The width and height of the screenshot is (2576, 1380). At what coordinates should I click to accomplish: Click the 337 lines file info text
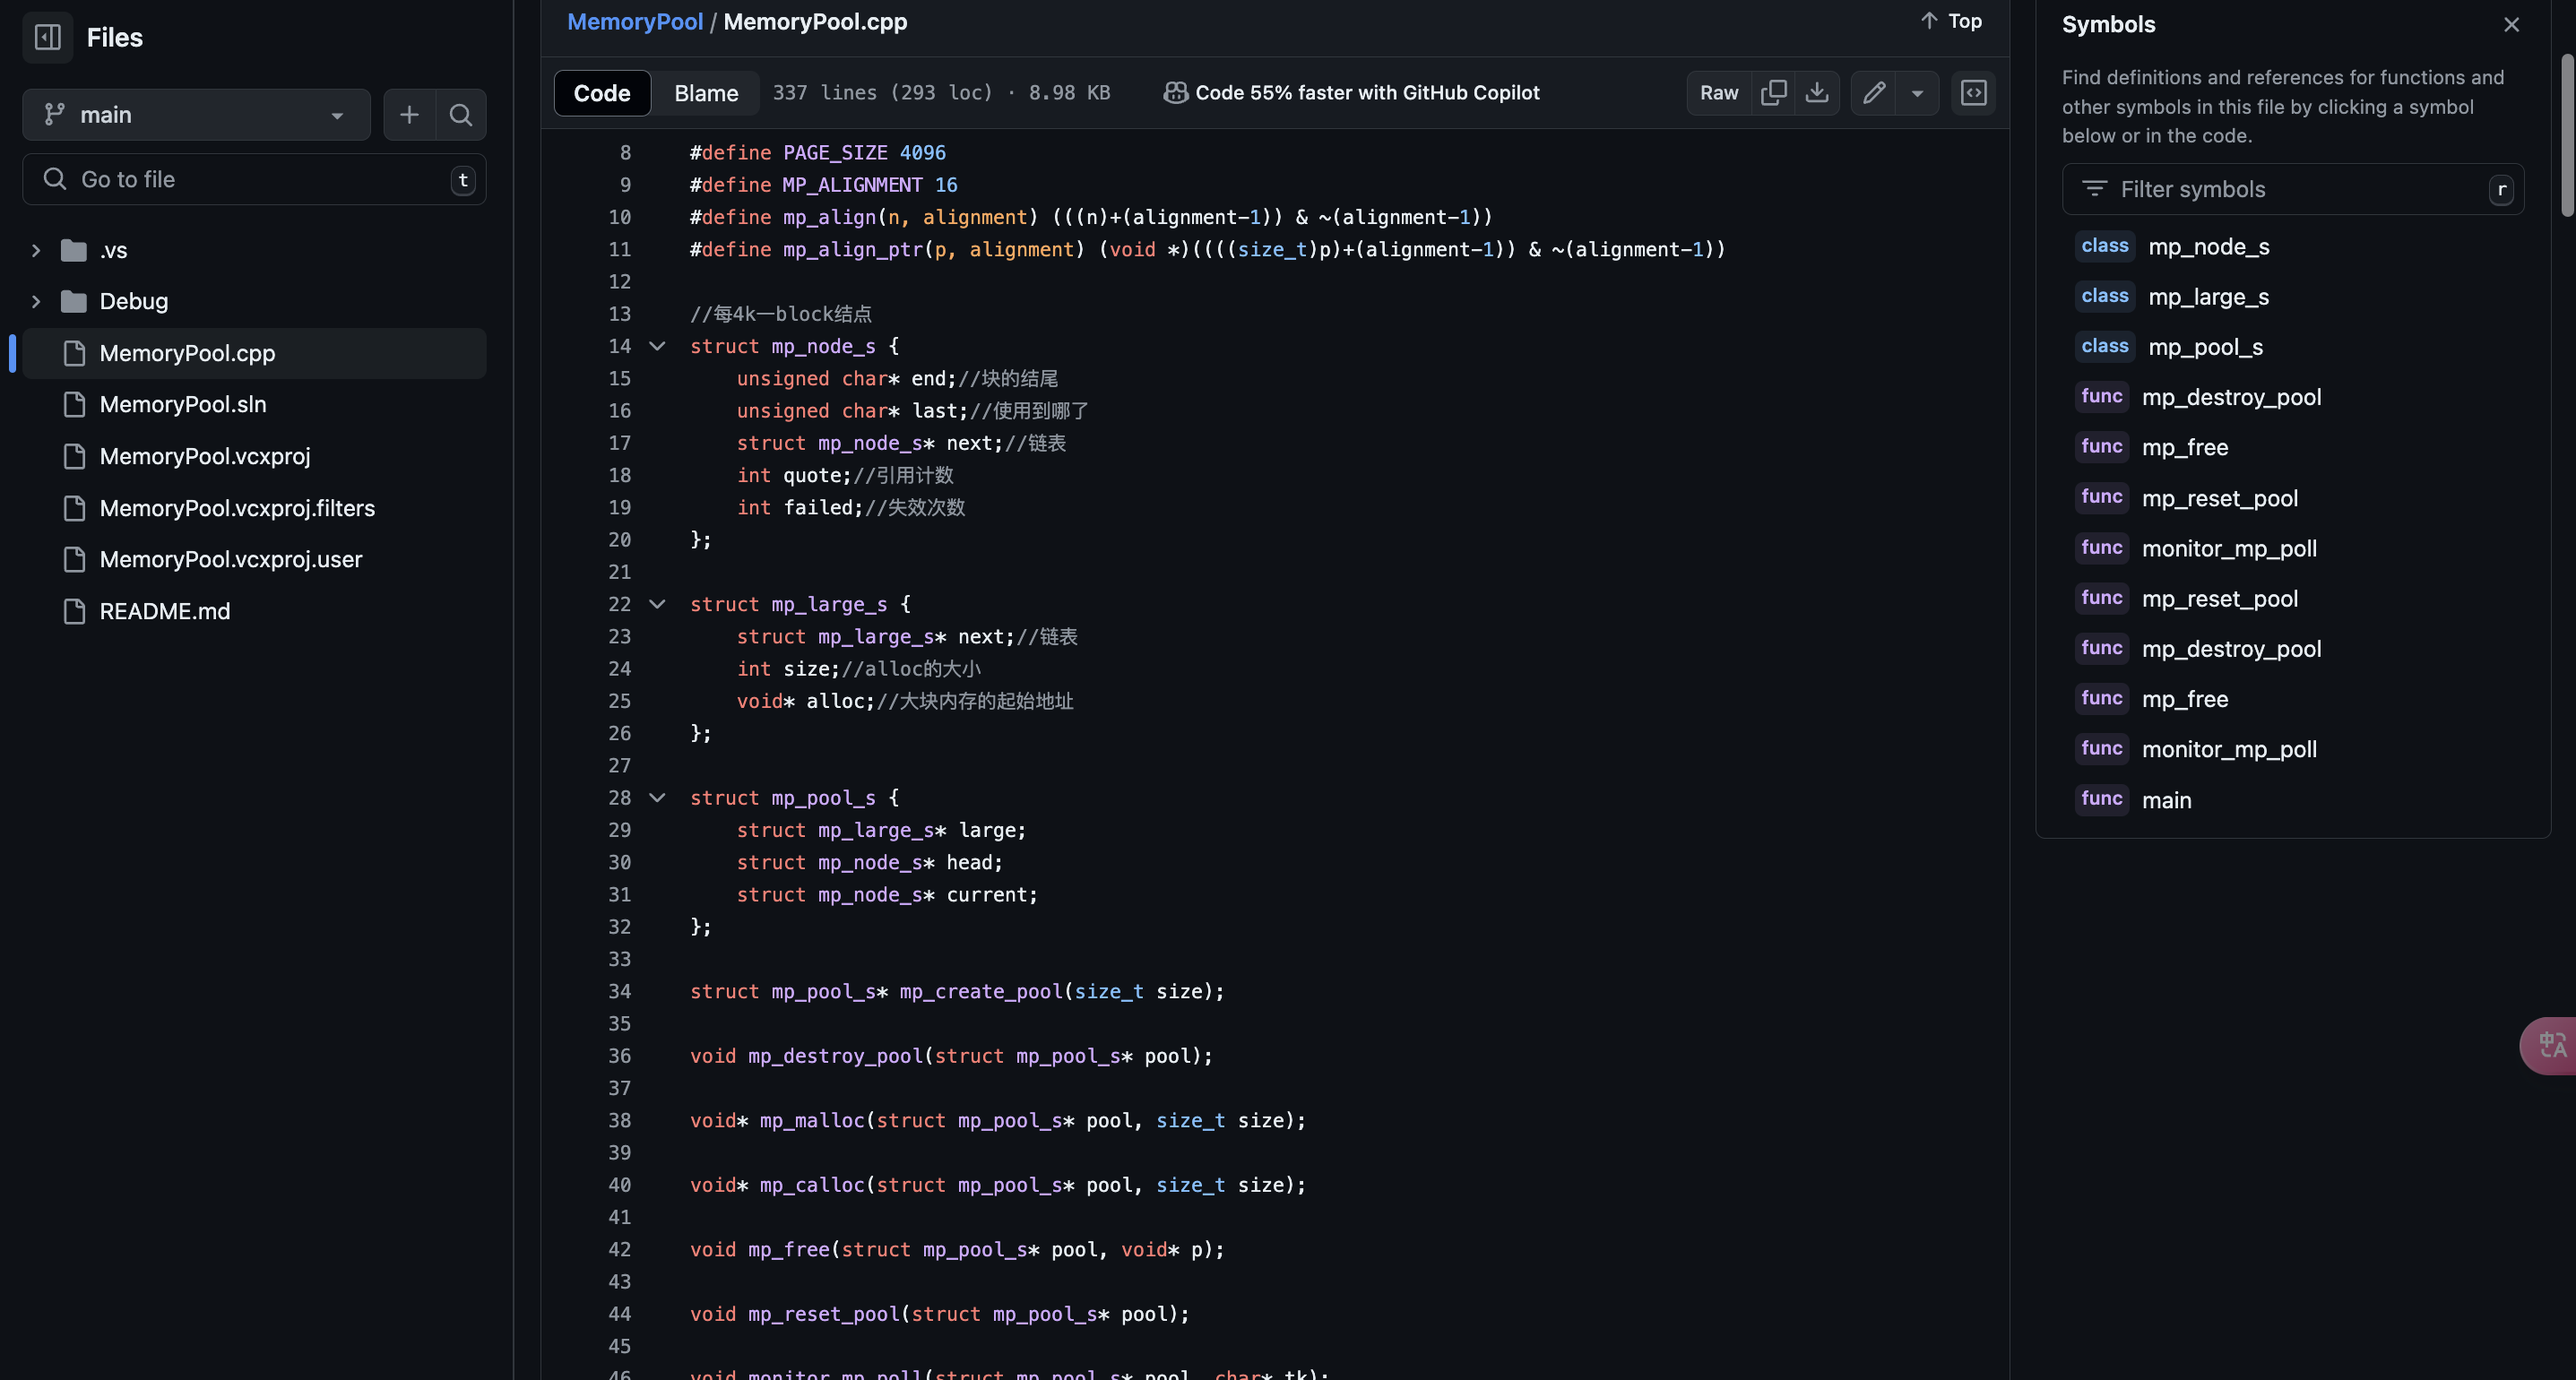(941, 93)
